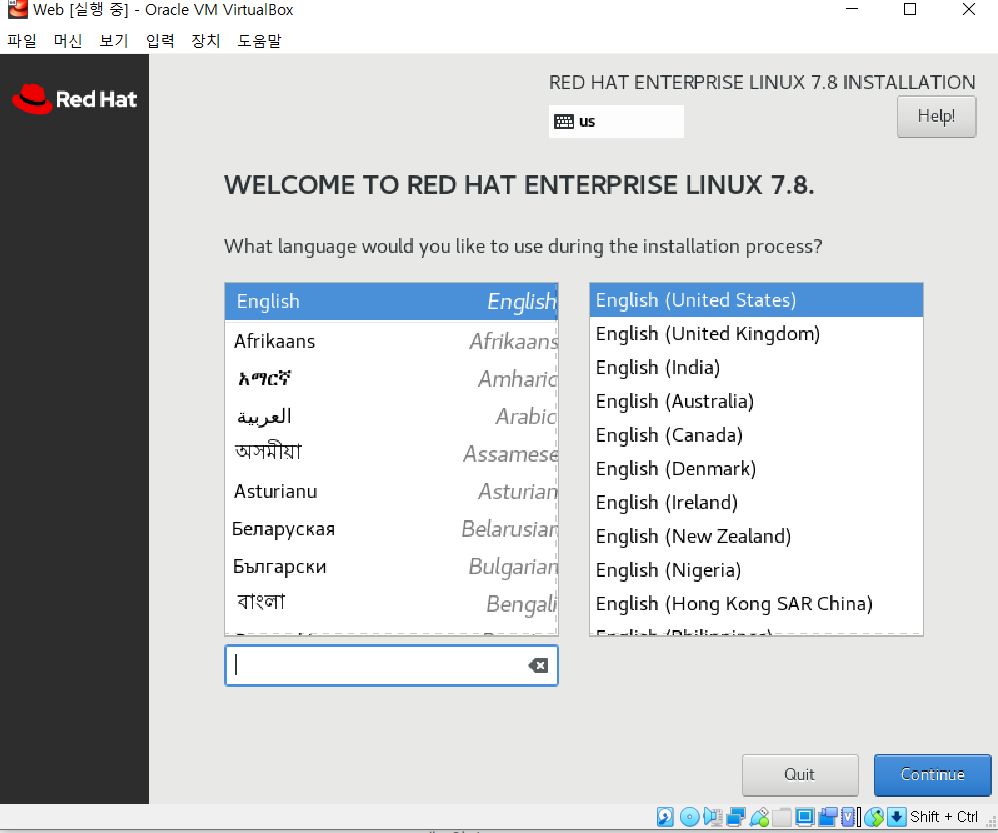Click the Quit button
This screenshot has height=833, width=998.
tap(800, 774)
